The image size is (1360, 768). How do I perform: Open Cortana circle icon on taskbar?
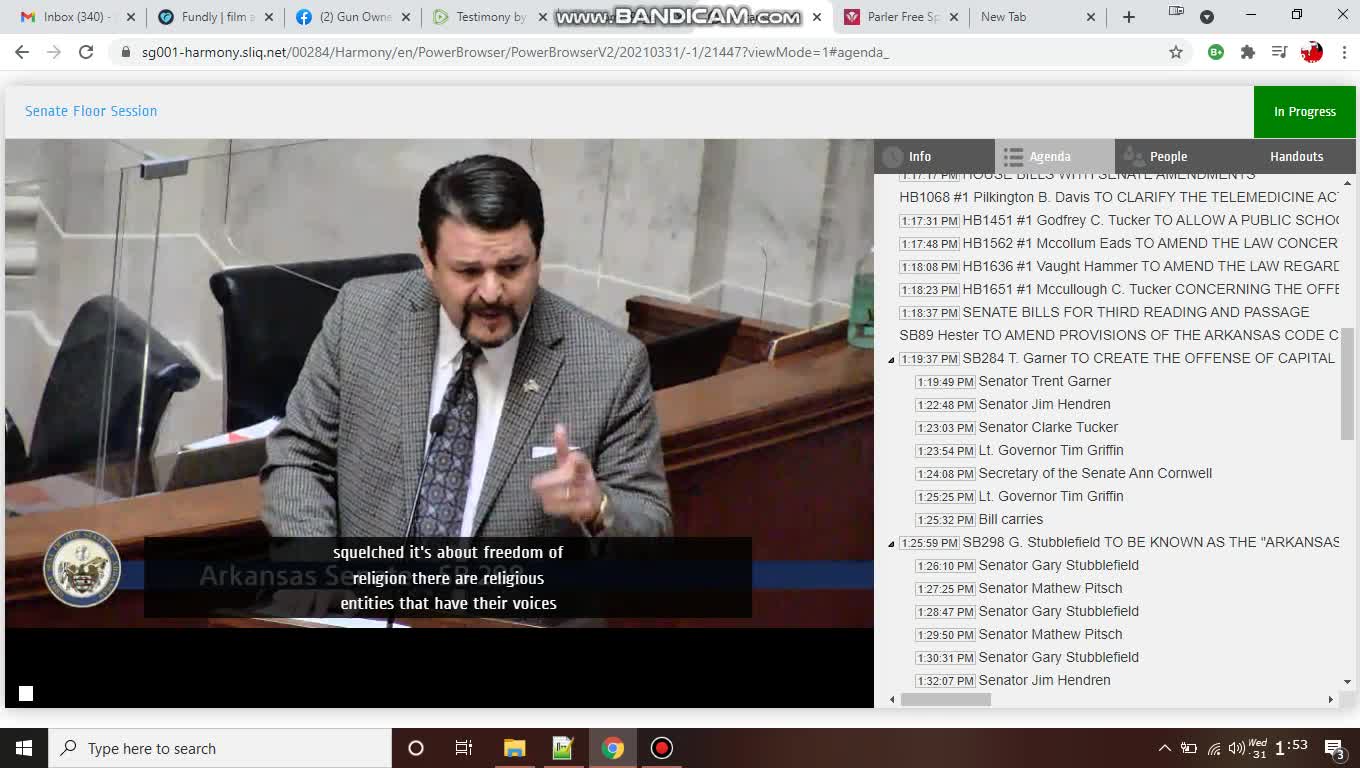(x=416, y=748)
